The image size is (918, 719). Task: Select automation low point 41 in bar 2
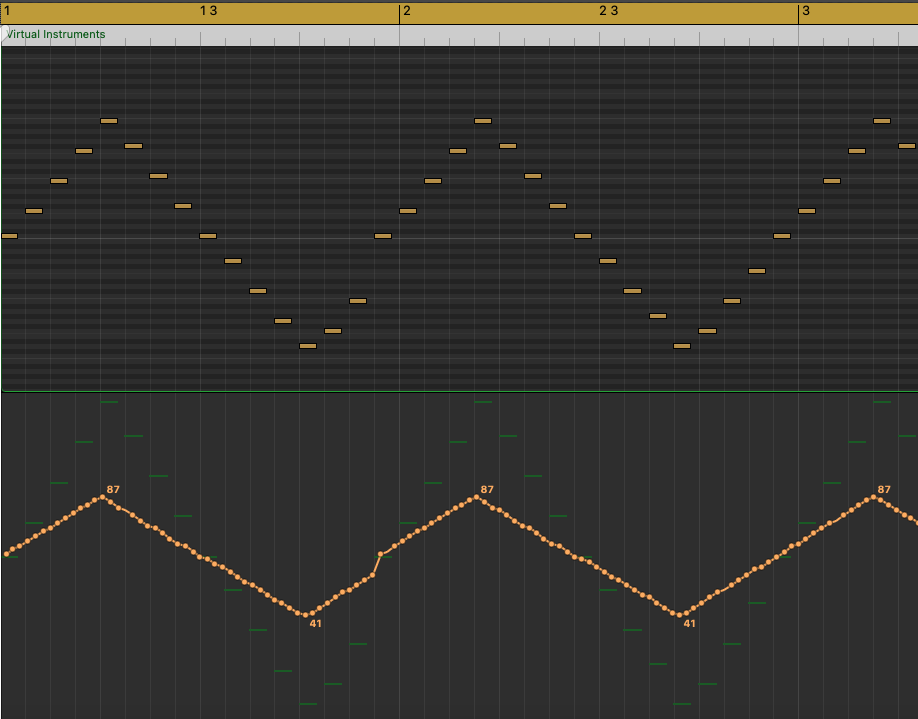(x=680, y=615)
